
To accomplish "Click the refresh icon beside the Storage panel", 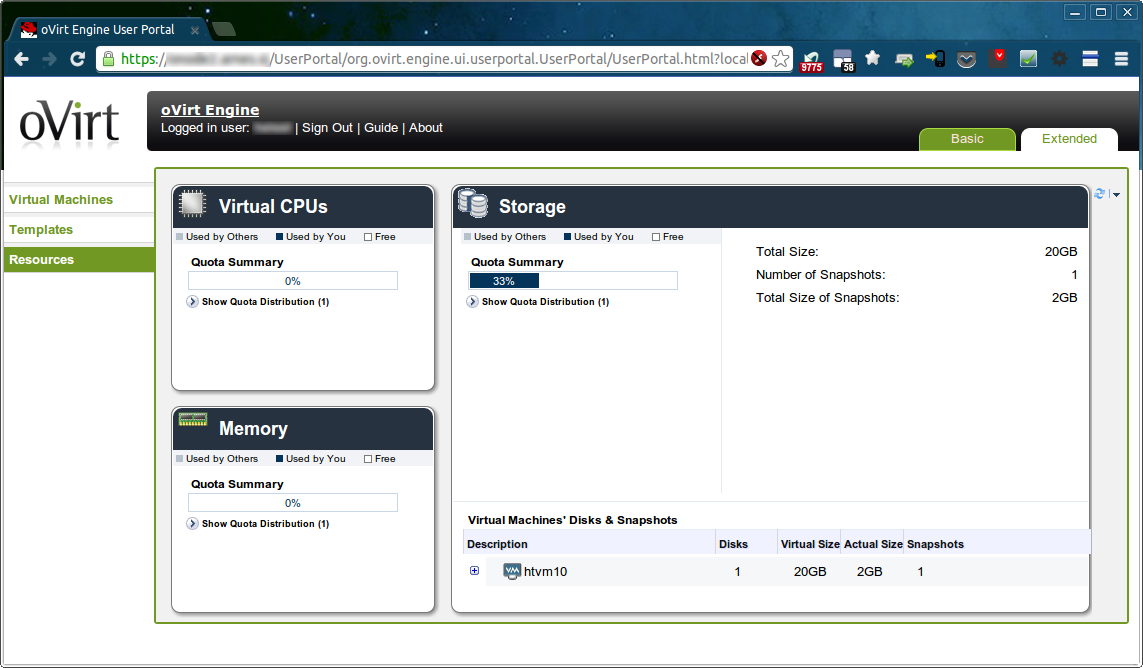I will click(x=1100, y=194).
